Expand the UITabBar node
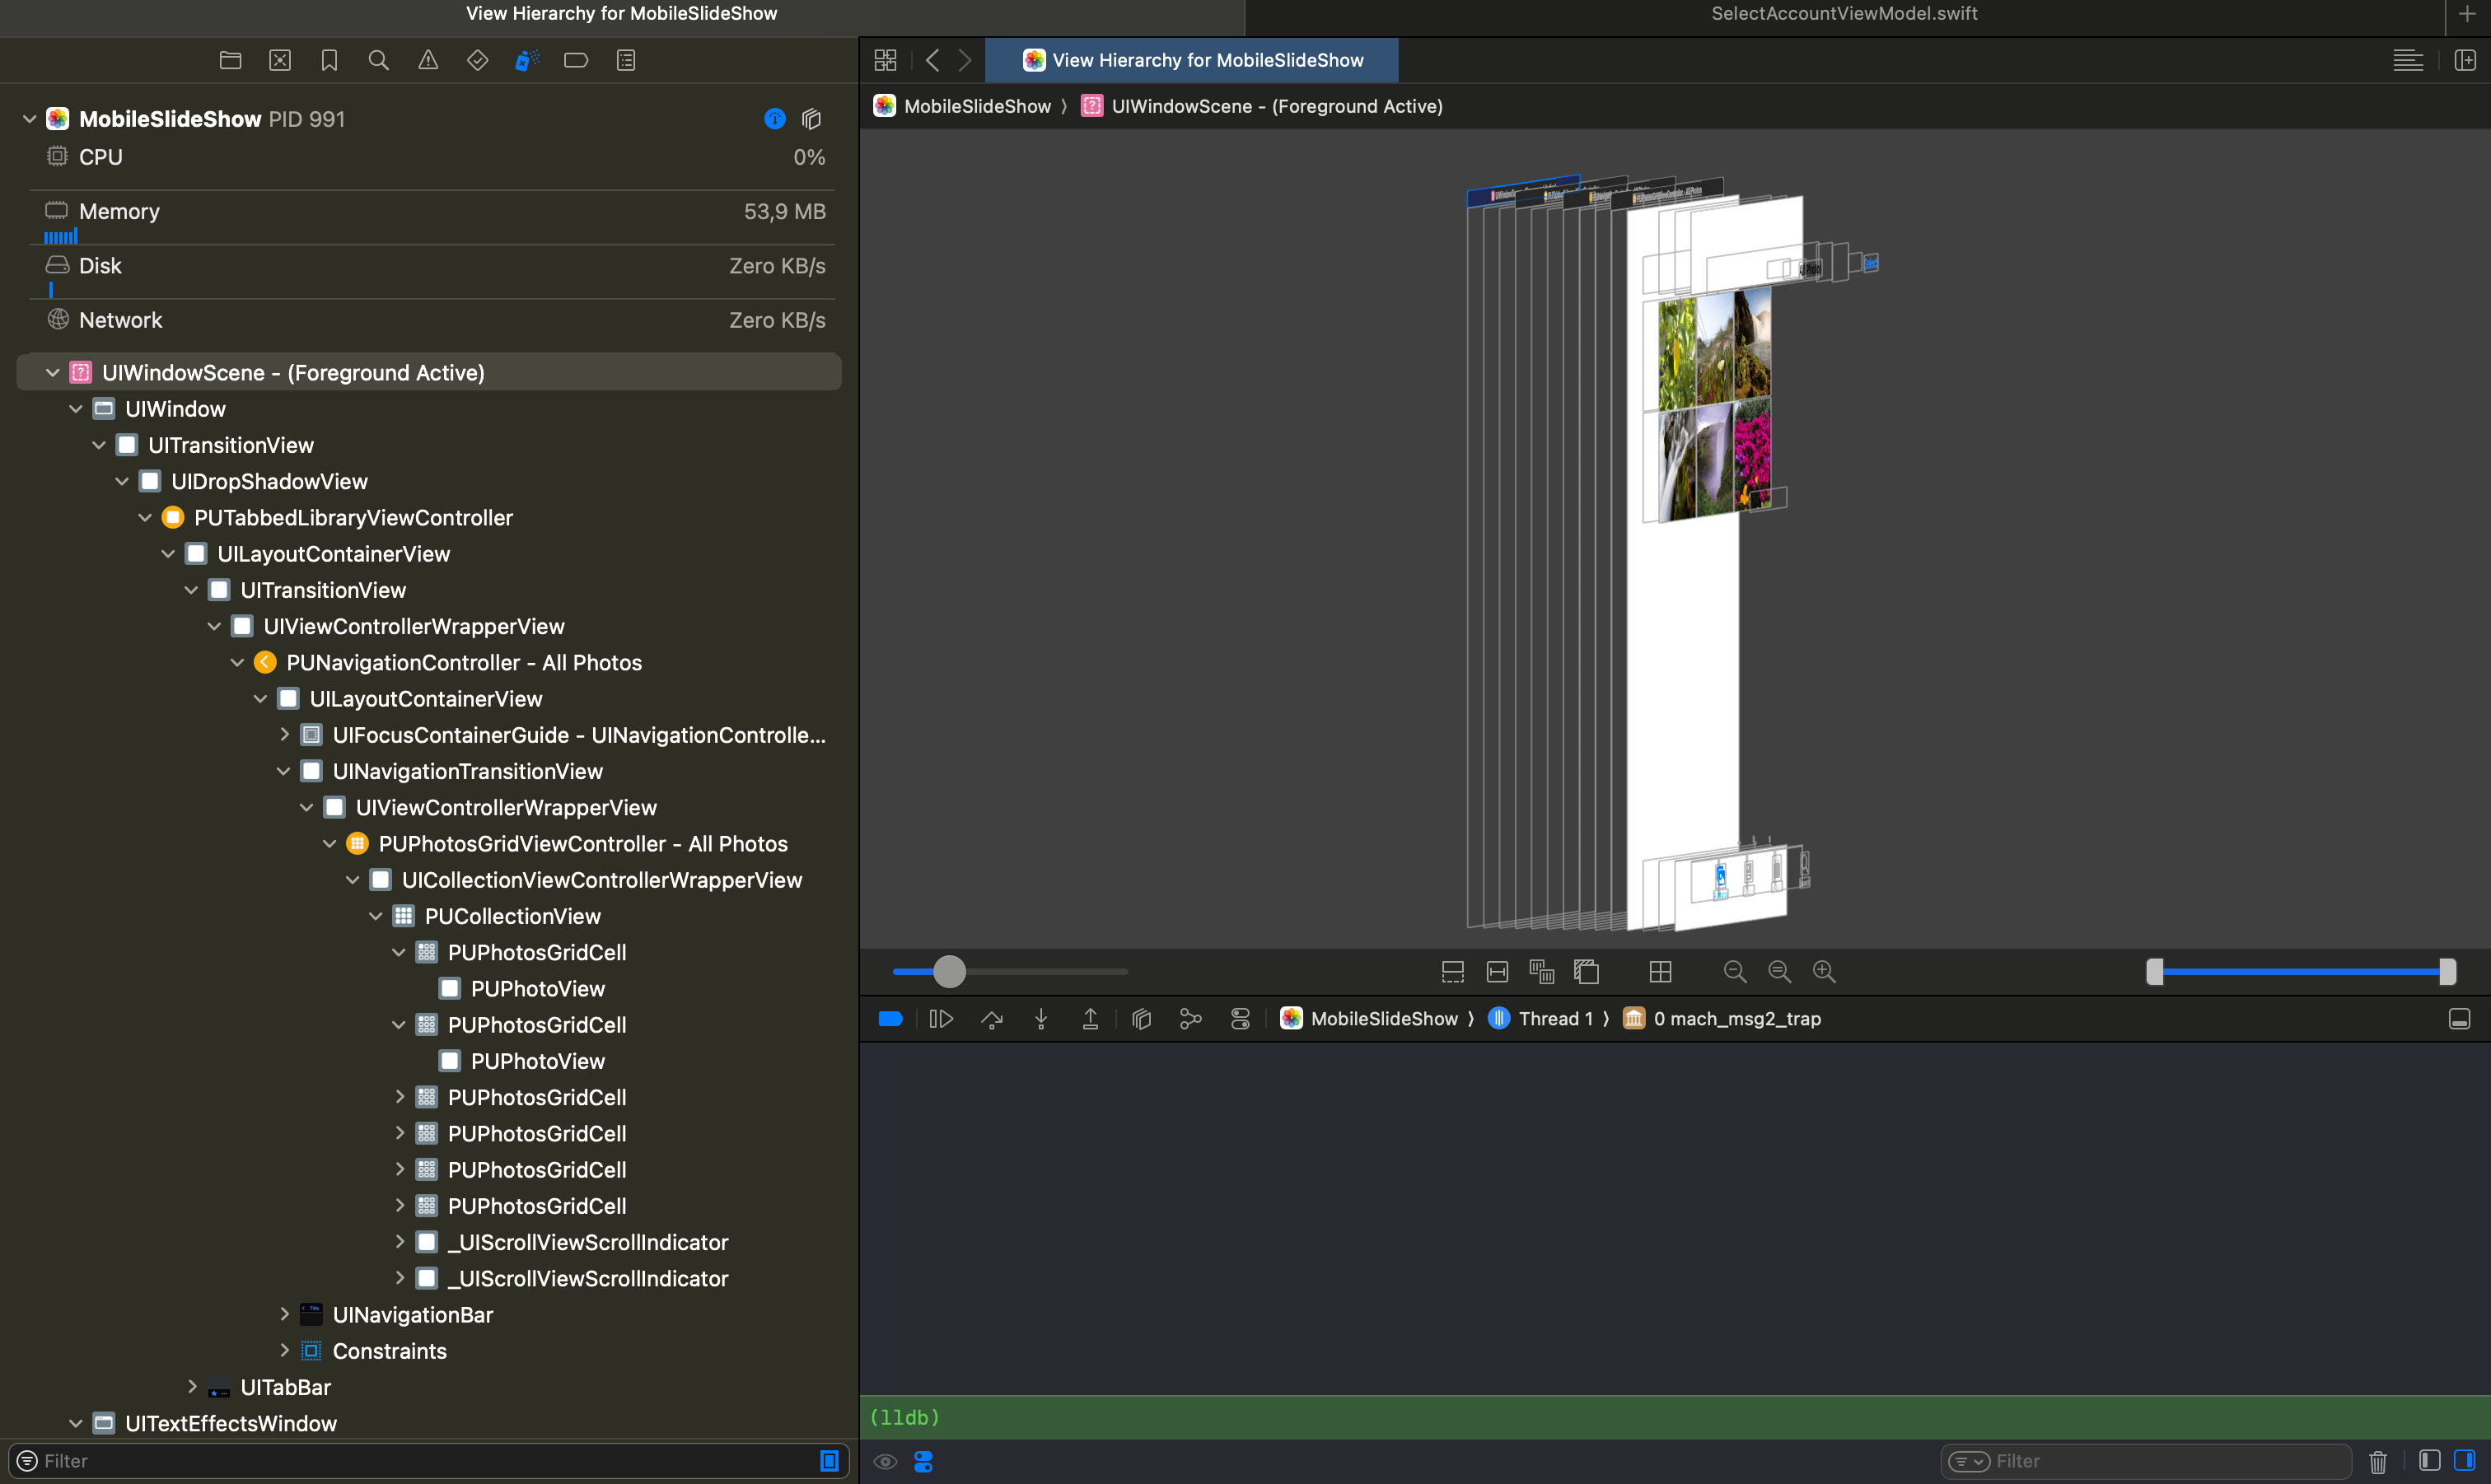 pyautogui.click(x=192, y=1387)
